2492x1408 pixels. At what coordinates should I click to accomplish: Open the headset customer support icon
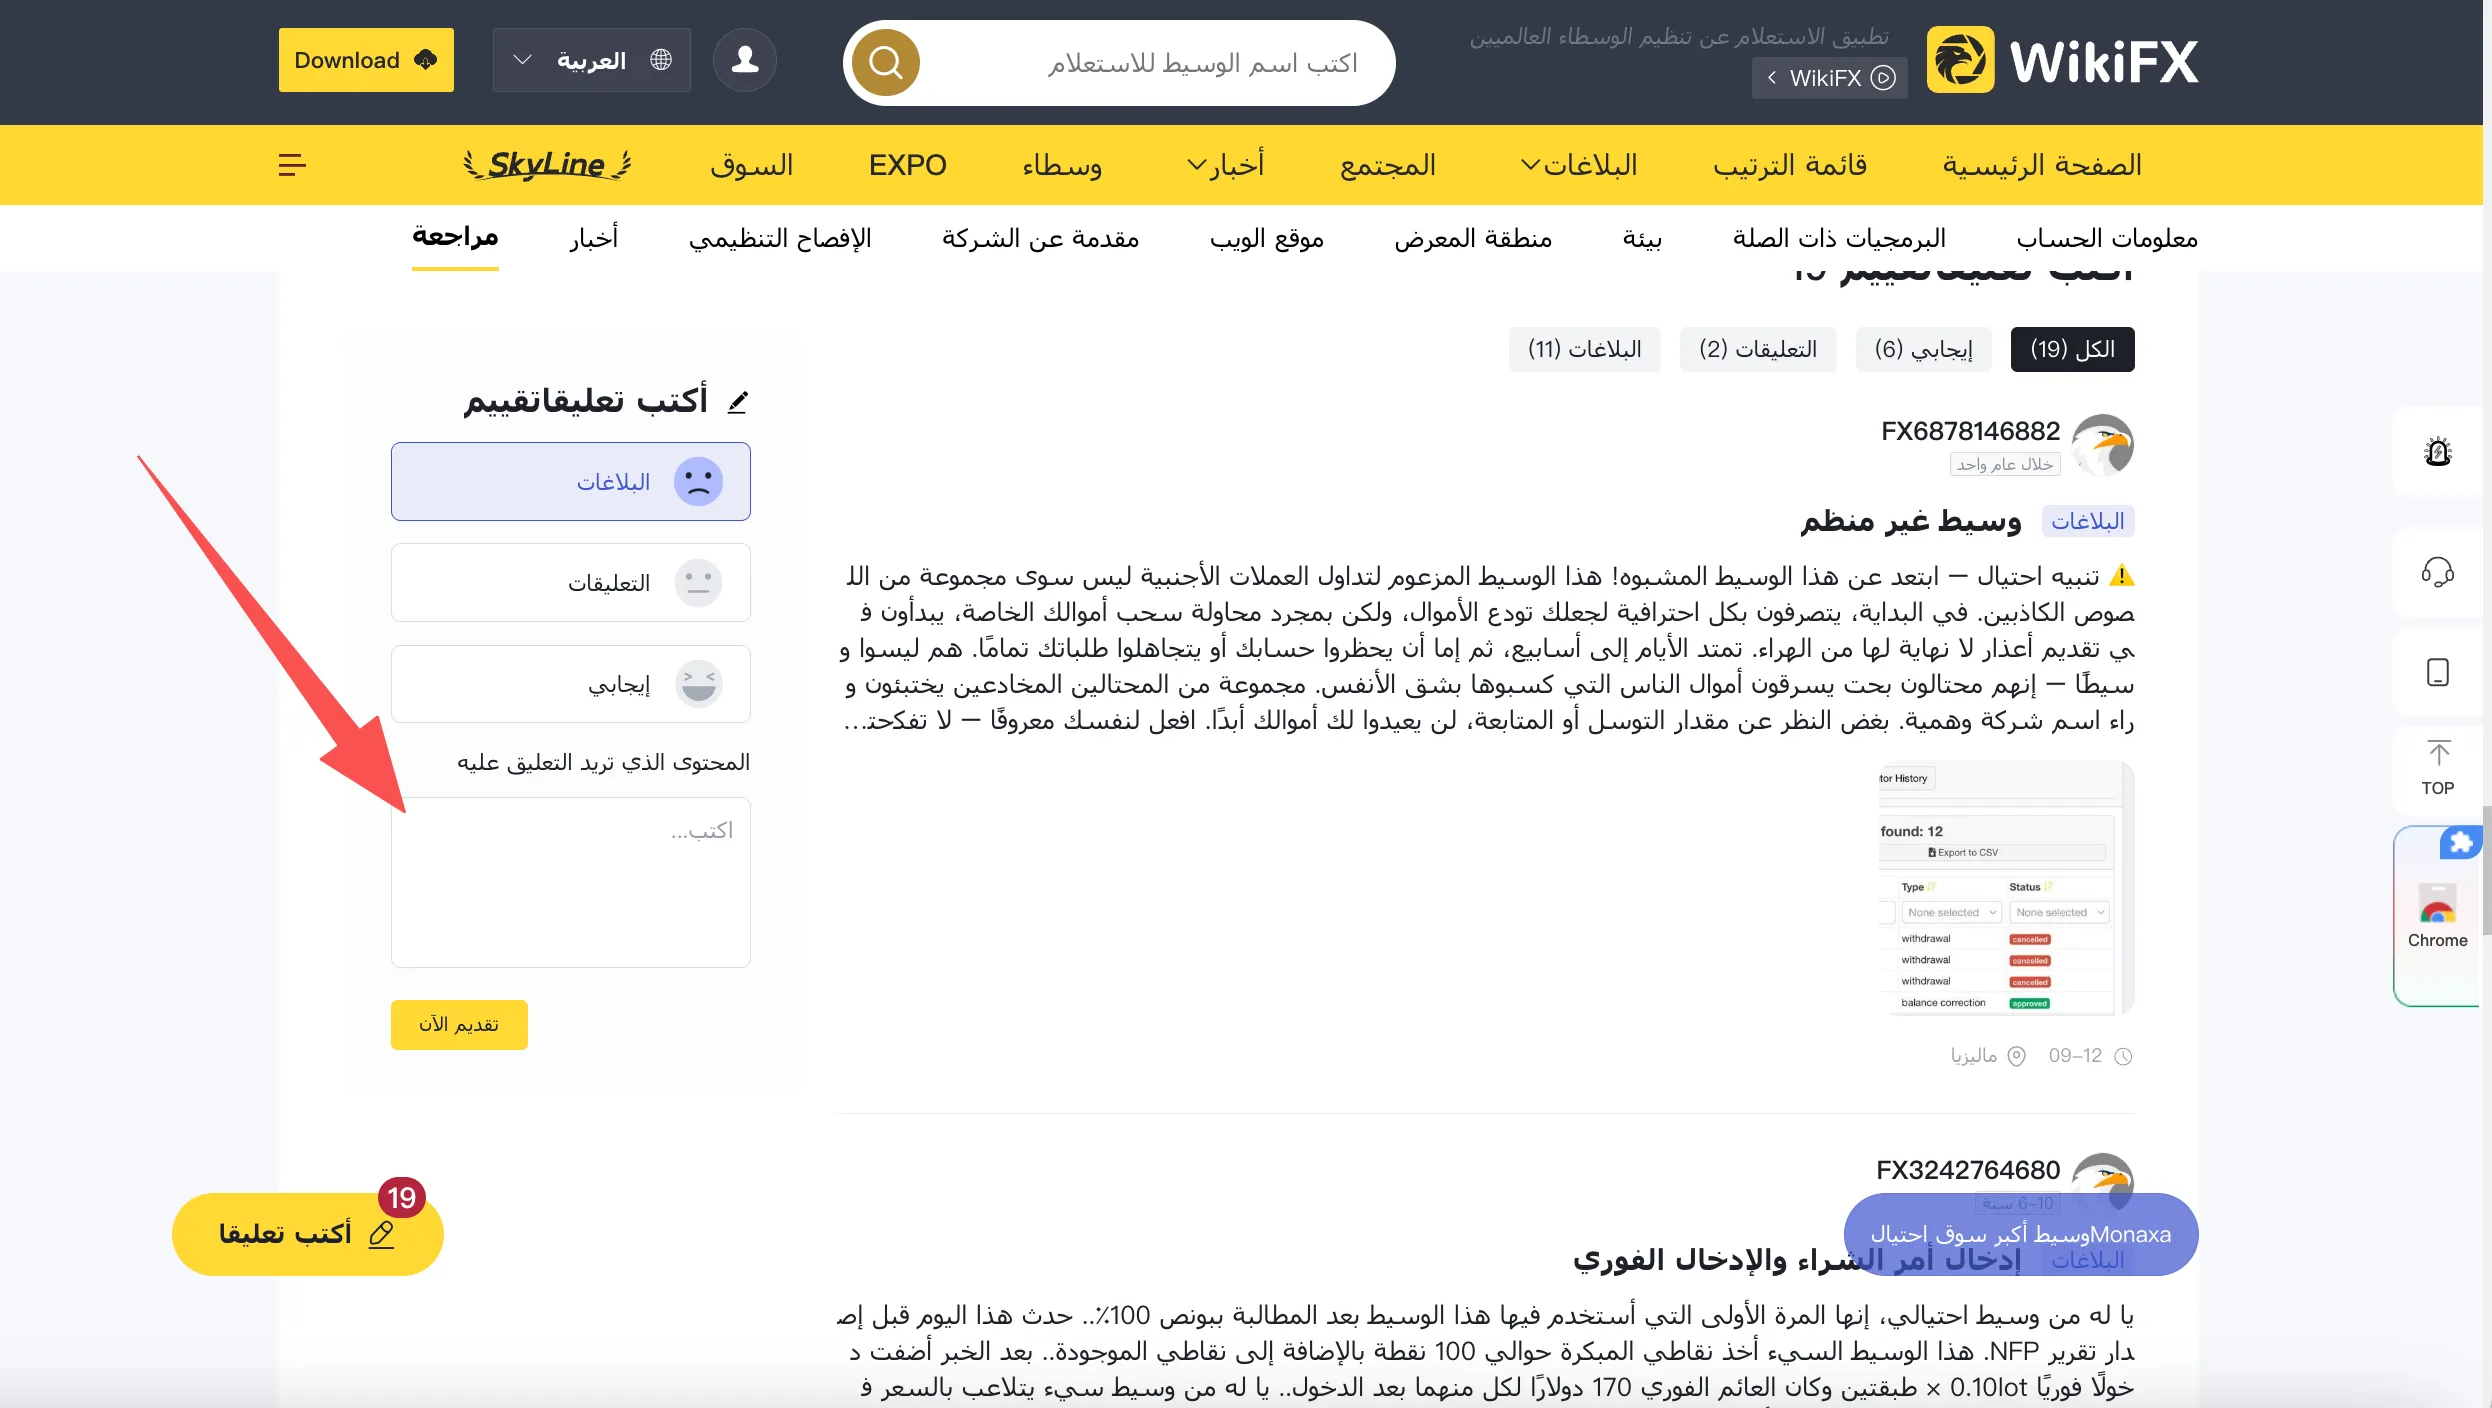(x=2438, y=572)
